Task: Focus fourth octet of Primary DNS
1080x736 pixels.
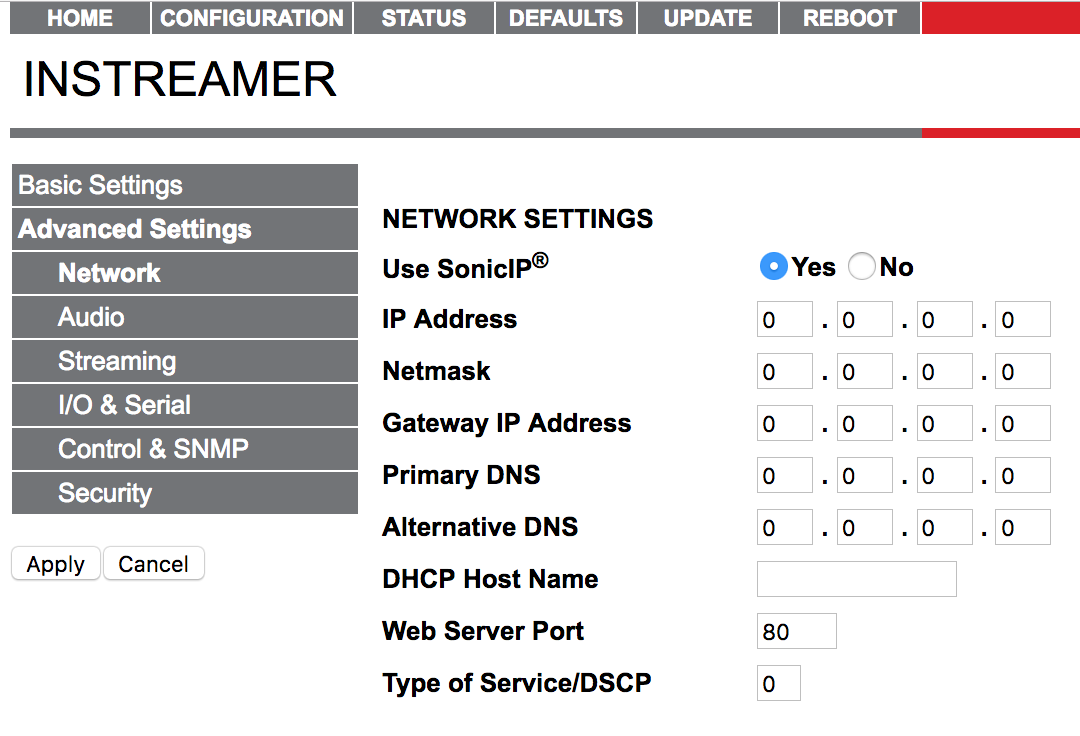Action: (x=1023, y=475)
